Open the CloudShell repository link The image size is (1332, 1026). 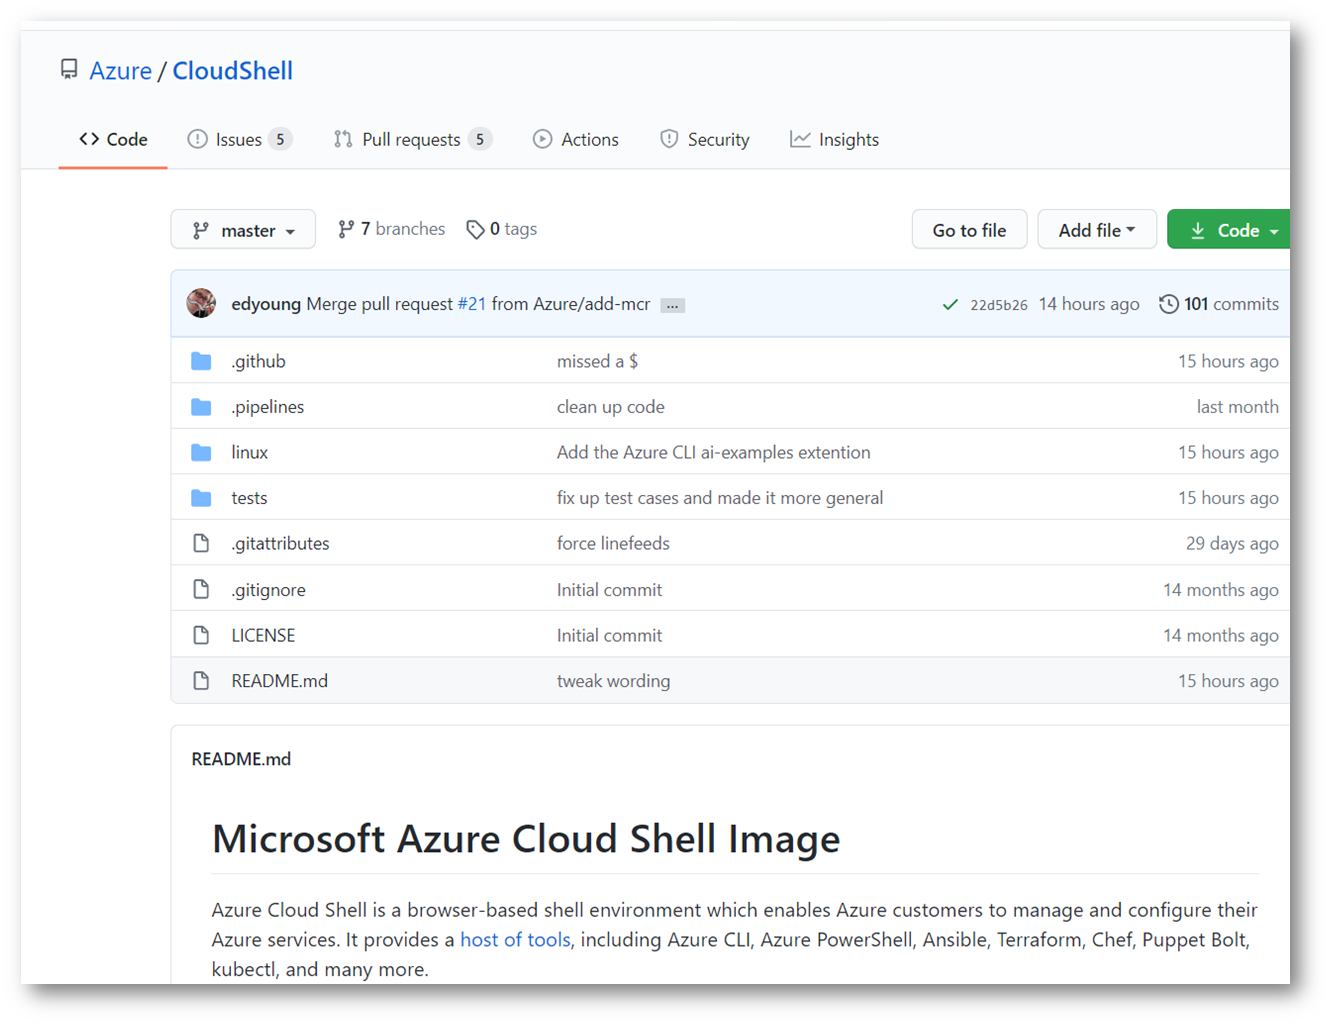[x=232, y=71]
